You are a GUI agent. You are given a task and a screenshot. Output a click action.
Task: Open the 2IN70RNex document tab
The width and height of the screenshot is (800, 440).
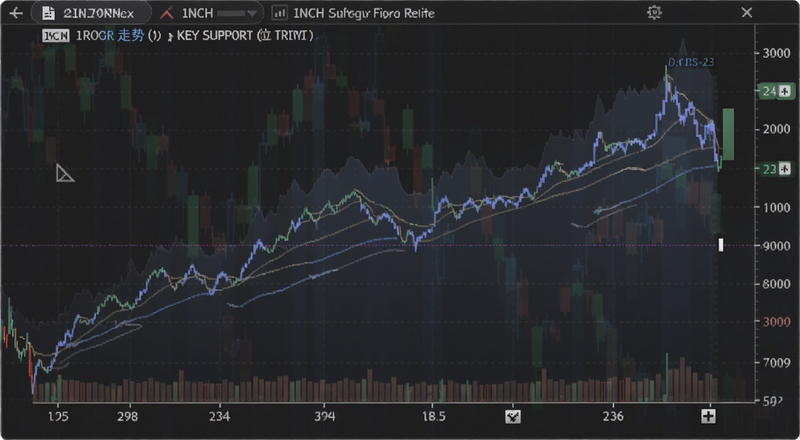[x=91, y=13]
